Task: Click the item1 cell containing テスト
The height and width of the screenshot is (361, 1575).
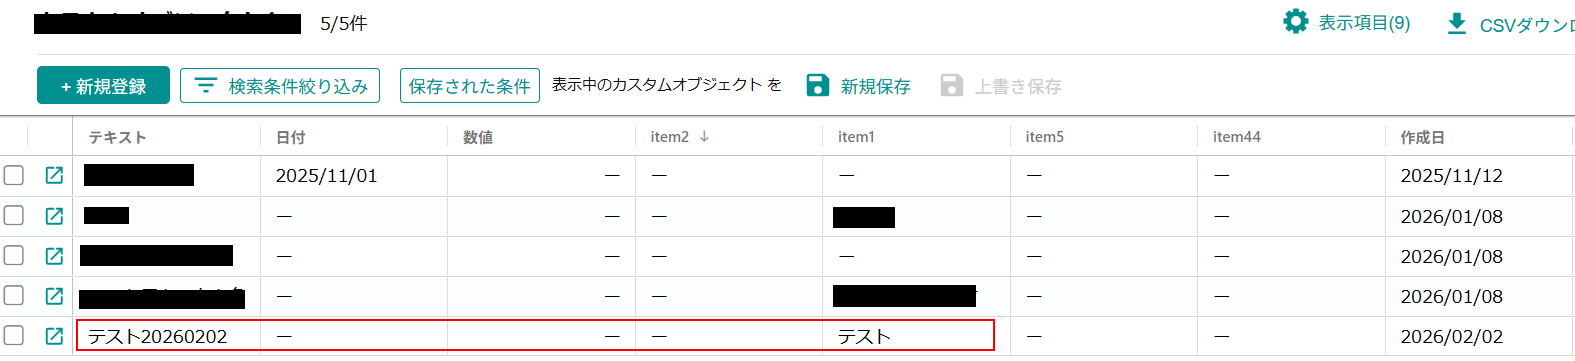Action: pyautogui.click(x=916, y=336)
